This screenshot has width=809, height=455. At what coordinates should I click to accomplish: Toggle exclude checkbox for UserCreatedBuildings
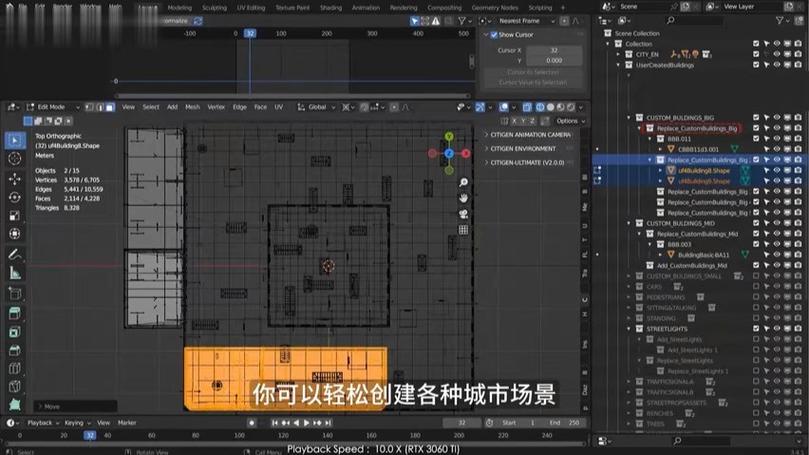tap(756, 65)
